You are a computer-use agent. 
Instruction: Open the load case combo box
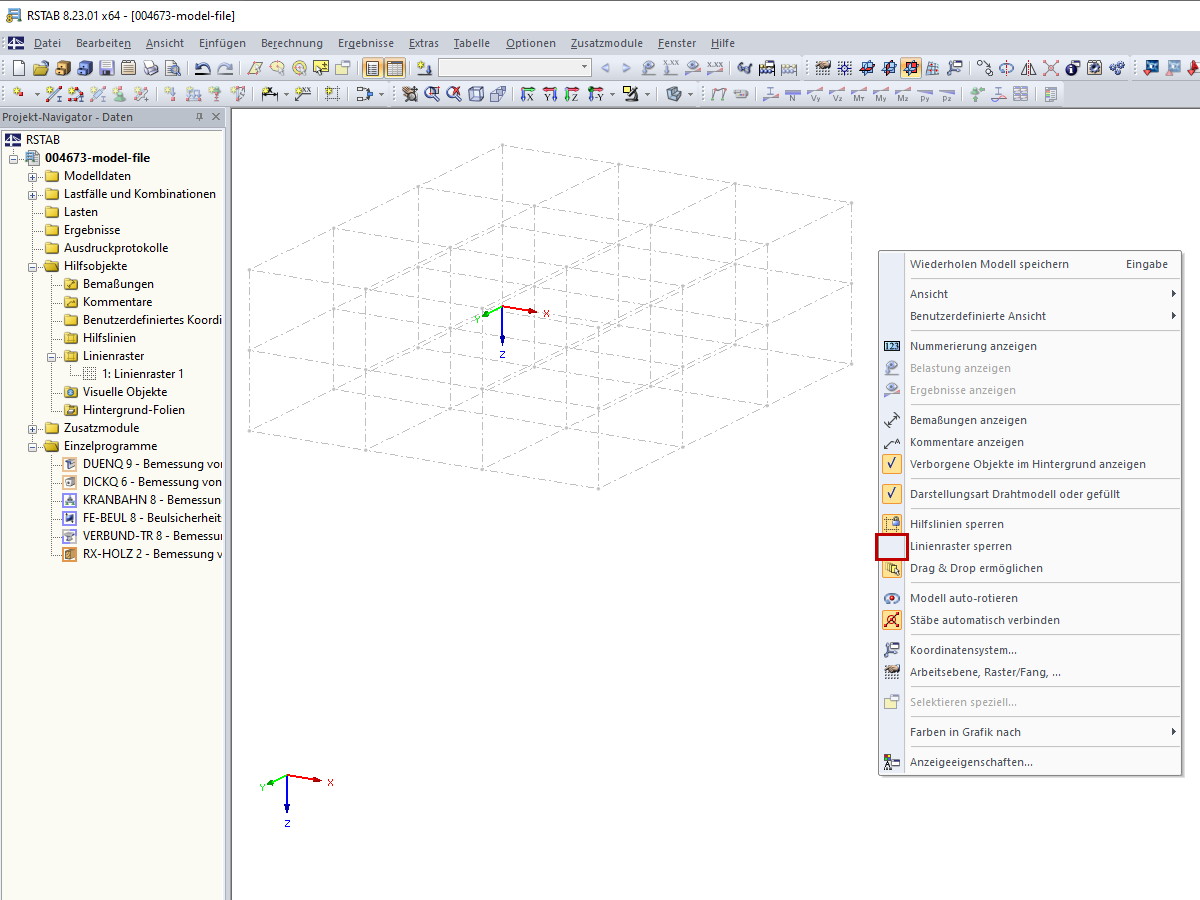tap(515, 68)
